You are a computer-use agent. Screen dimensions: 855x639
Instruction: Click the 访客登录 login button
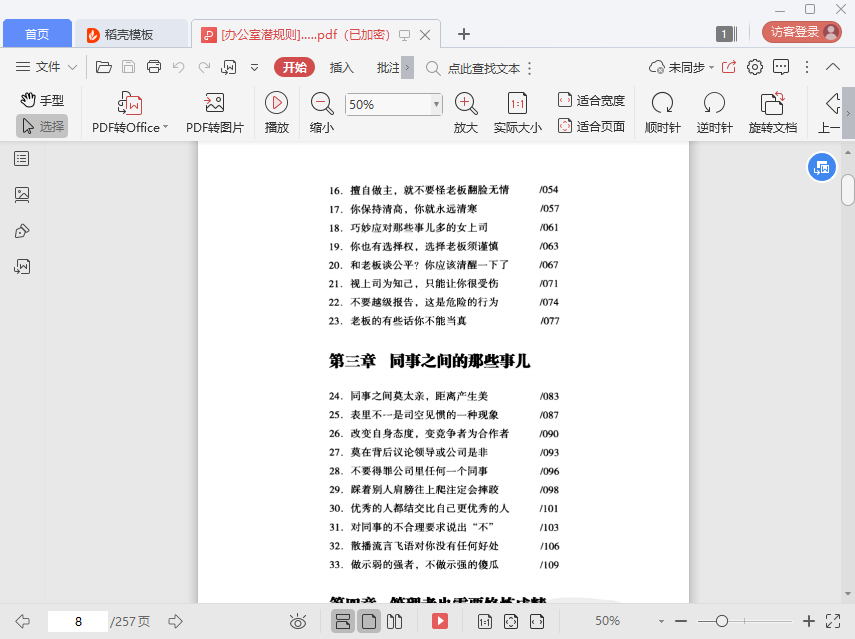click(802, 32)
